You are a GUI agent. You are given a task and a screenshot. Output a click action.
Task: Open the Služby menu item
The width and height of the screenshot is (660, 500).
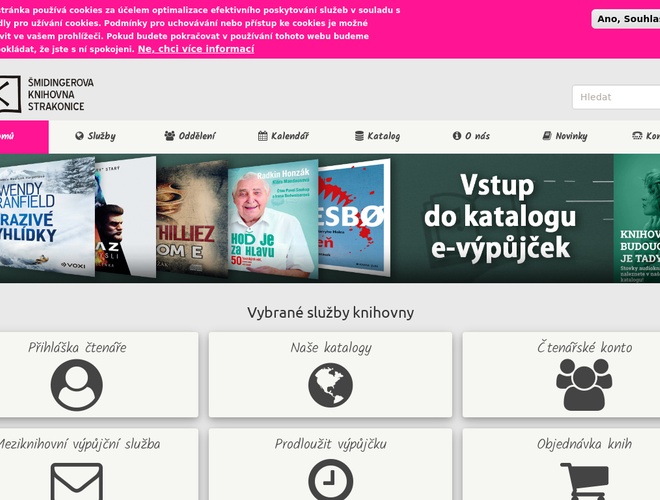tap(96, 136)
